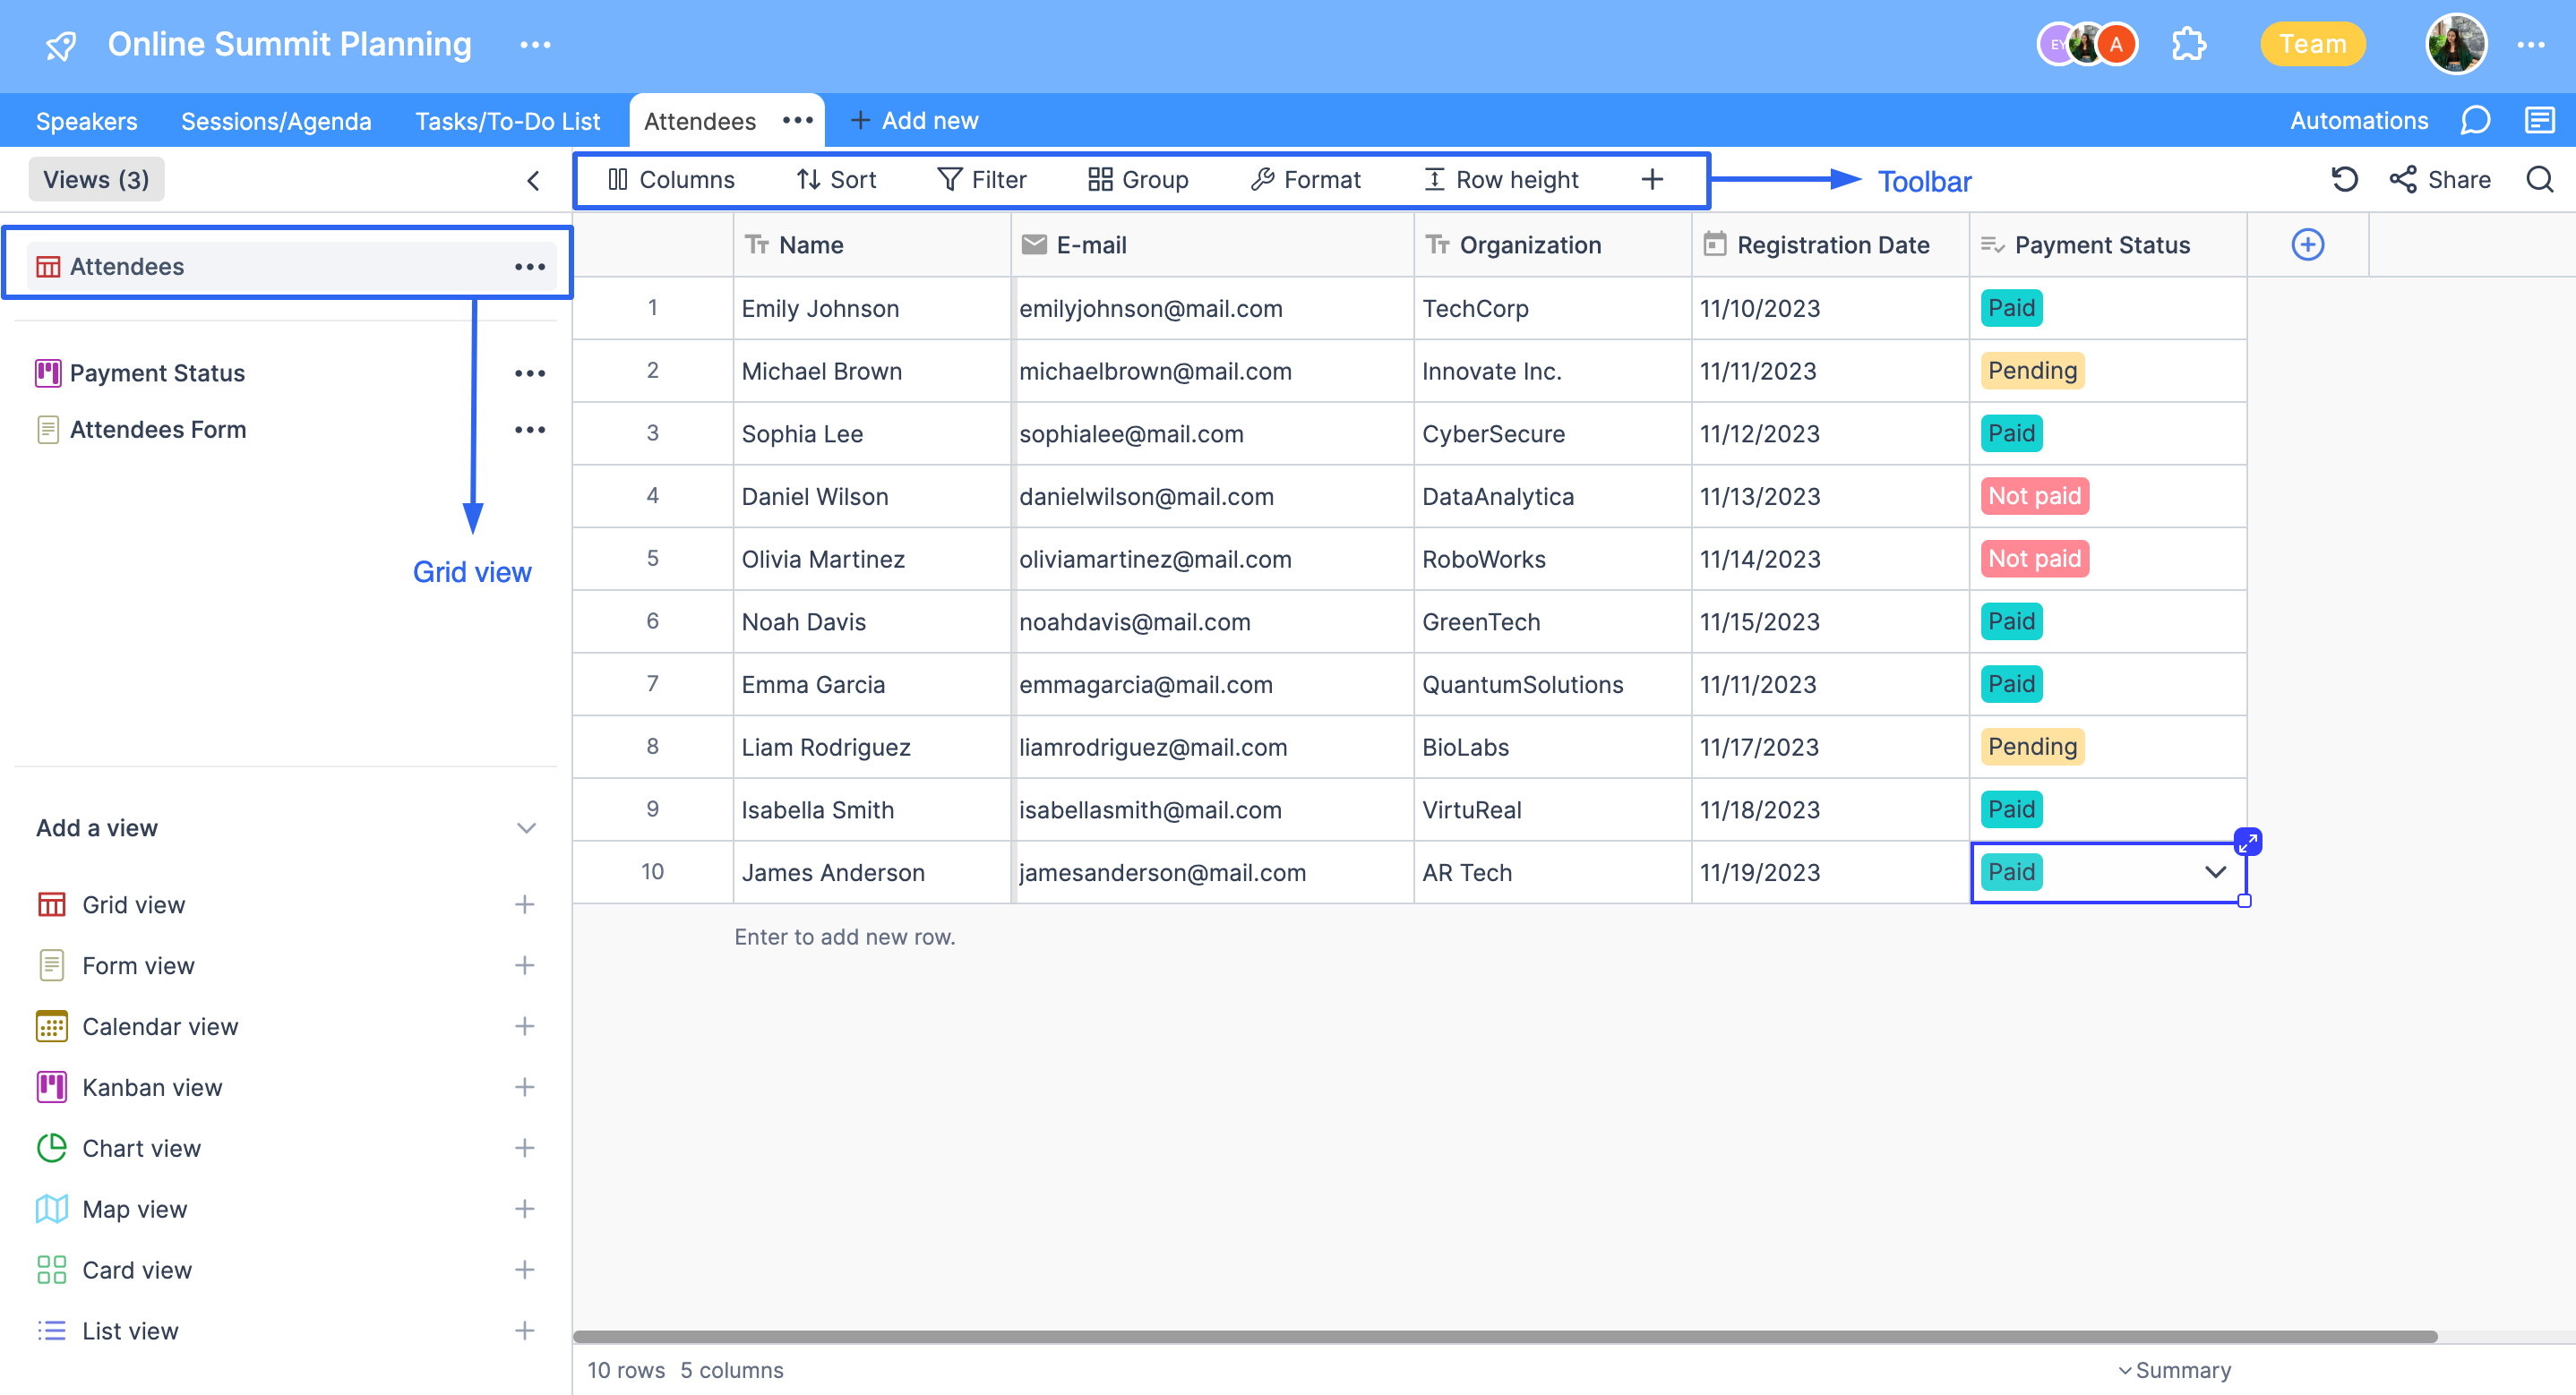
Task: Expand the Summary footer panel
Action: [2174, 1371]
